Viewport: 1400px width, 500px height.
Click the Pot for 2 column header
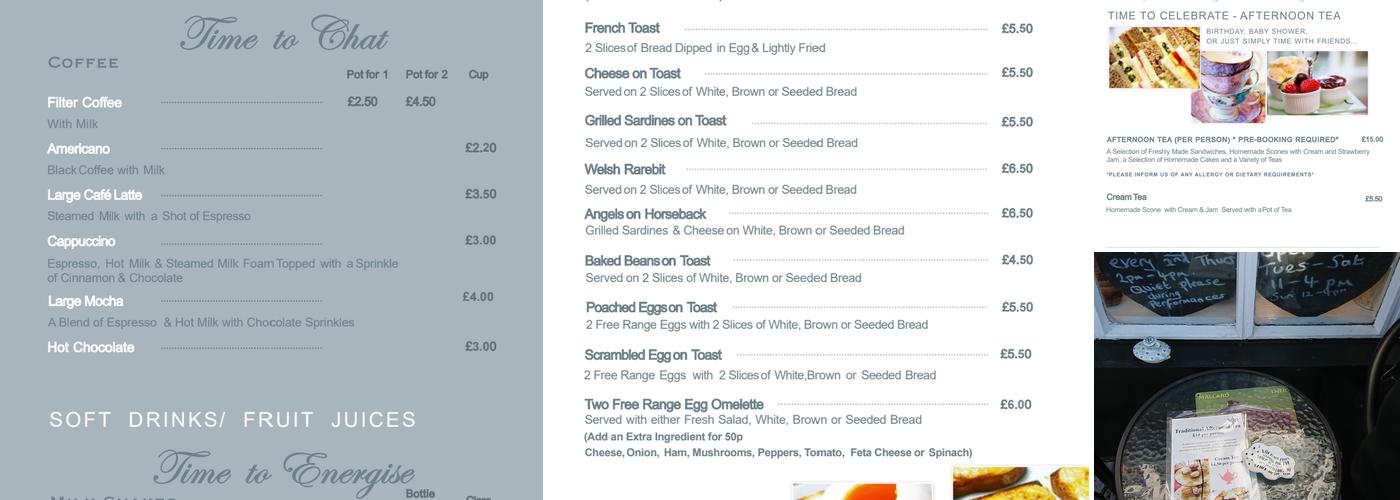tap(426, 75)
